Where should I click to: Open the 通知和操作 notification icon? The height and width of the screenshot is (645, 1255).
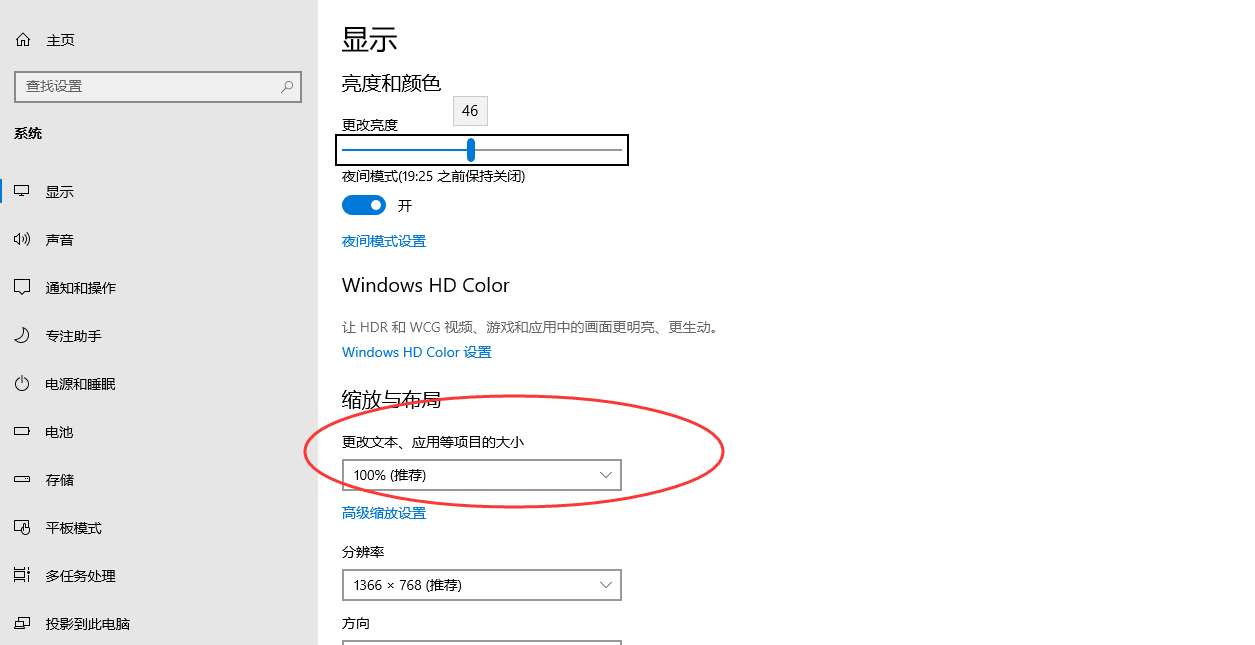pos(22,287)
